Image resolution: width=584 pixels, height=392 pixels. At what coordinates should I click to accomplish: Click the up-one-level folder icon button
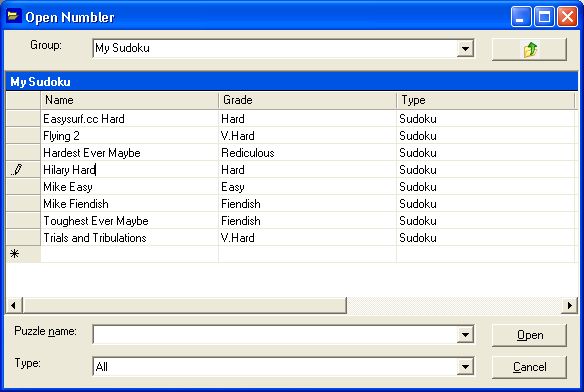coord(529,49)
